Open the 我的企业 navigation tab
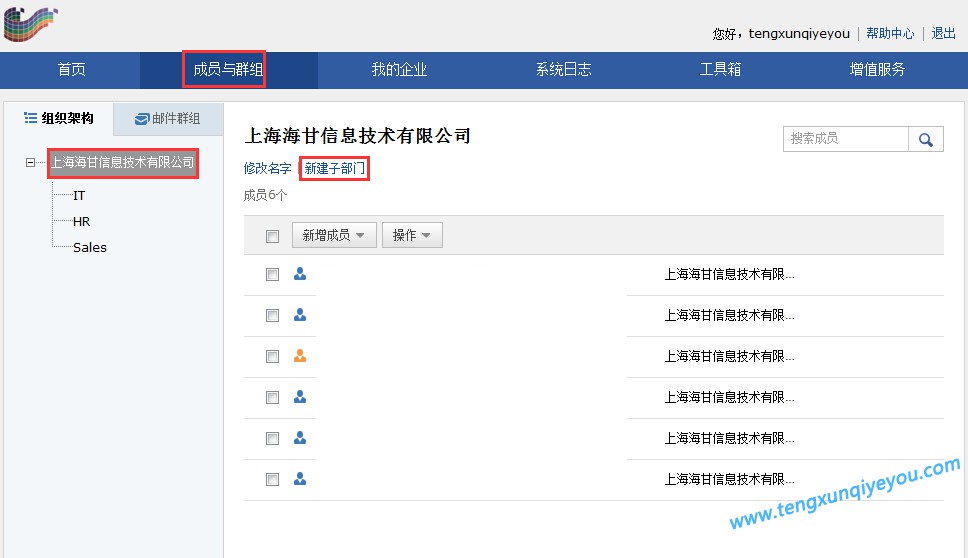 tap(399, 69)
